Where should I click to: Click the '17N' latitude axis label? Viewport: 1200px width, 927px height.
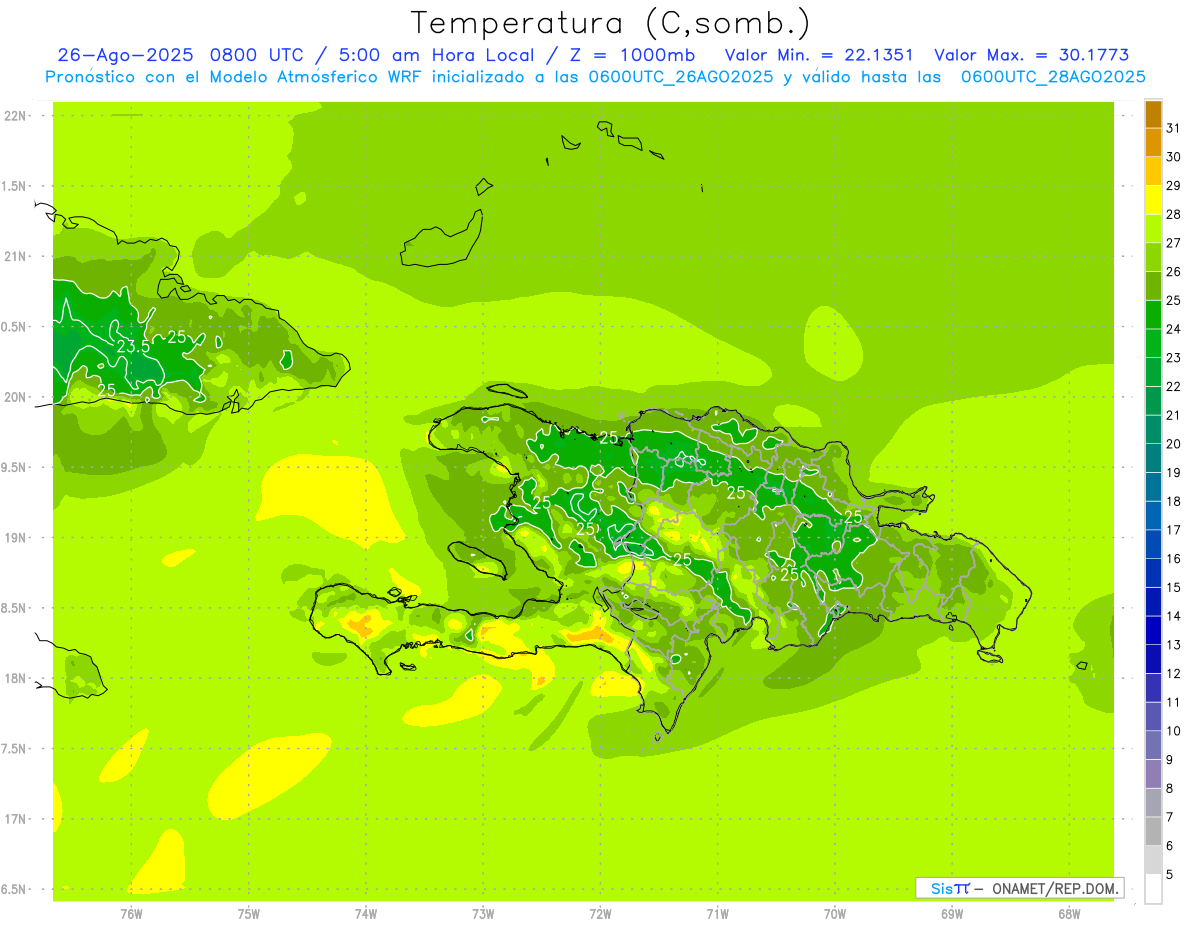click(x=14, y=820)
